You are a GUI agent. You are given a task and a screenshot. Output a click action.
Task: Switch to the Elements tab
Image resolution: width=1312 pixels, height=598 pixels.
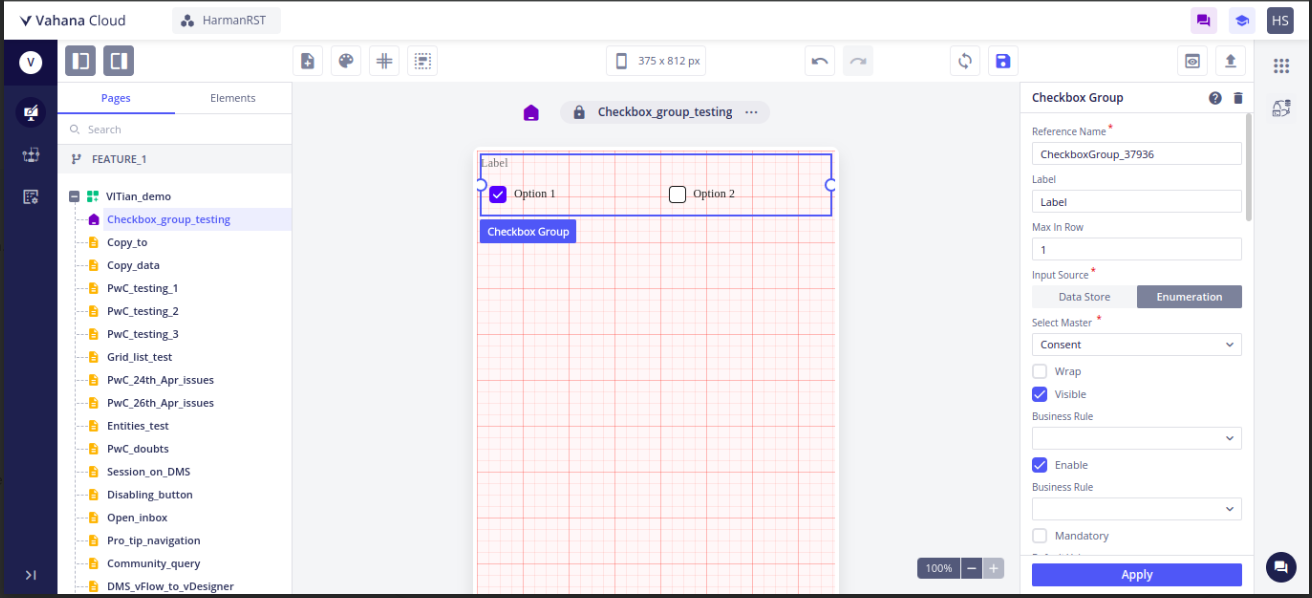(x=233, y=98)
